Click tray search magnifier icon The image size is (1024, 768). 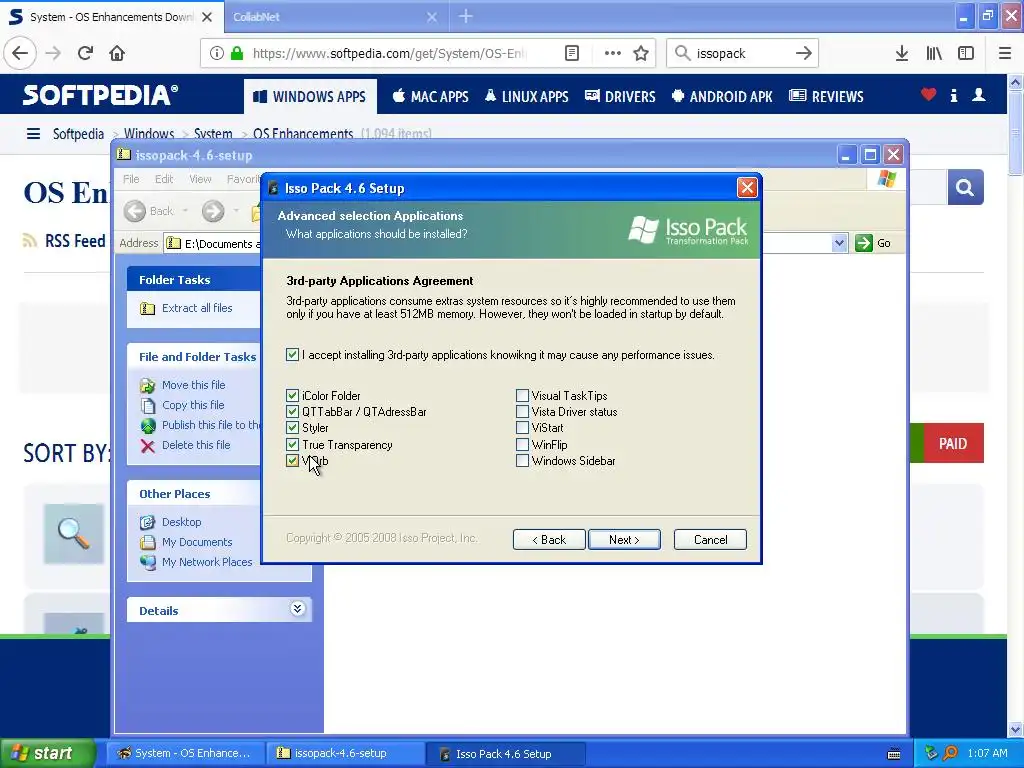point(950,753)
